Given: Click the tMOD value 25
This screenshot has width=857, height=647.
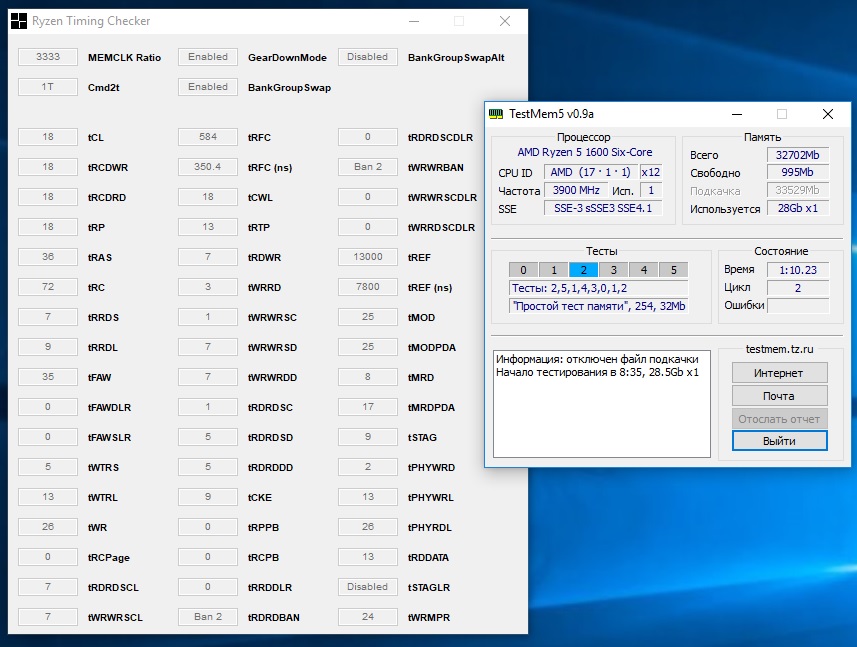Looking at the screenshot, I should [367, 316].
